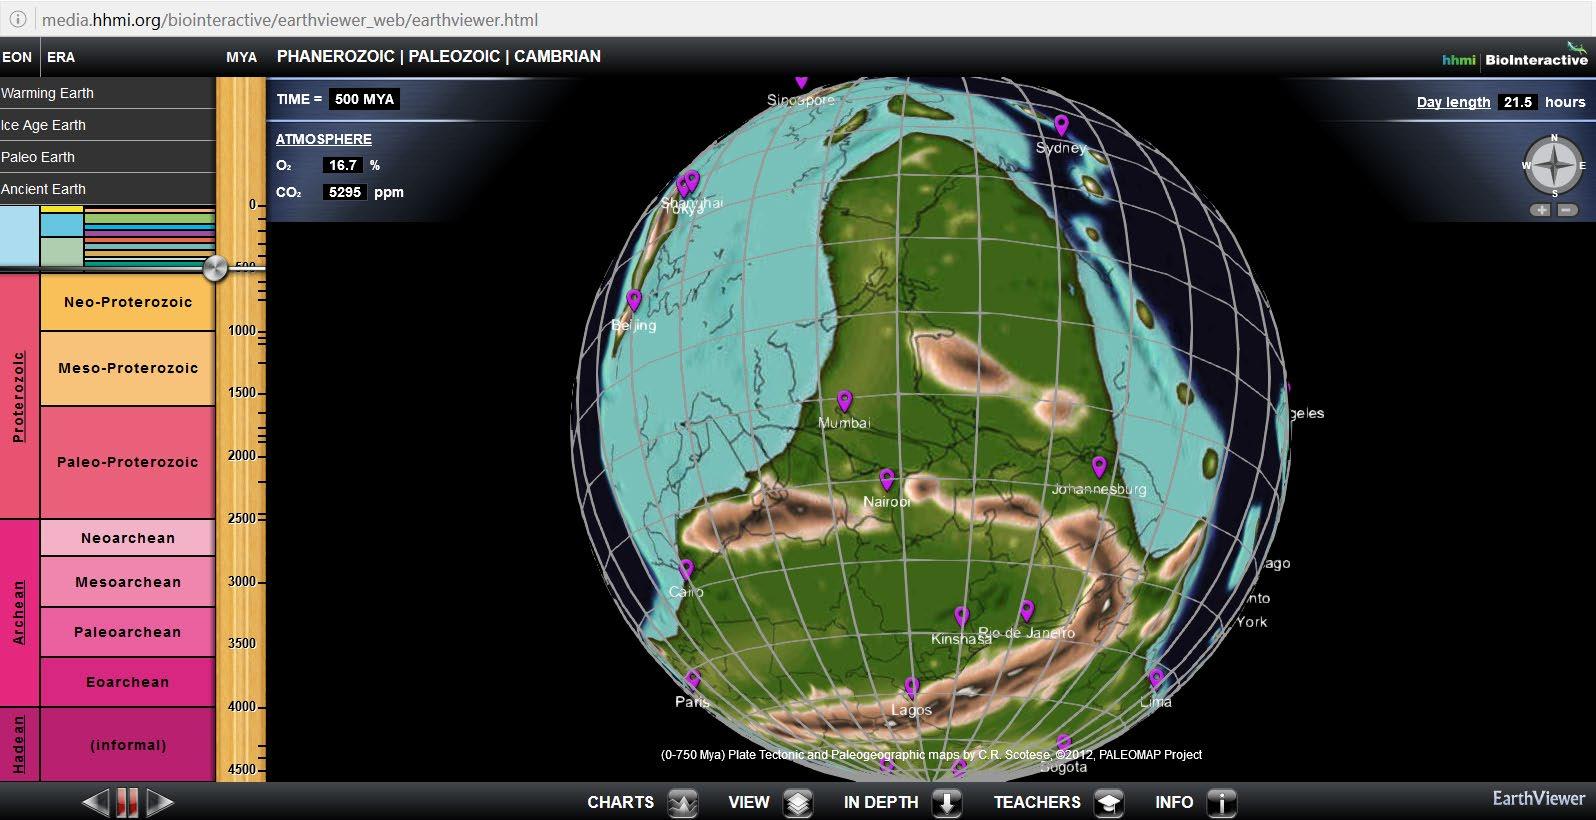Click the ATMOSPHERE link

[x=324, y=139]
